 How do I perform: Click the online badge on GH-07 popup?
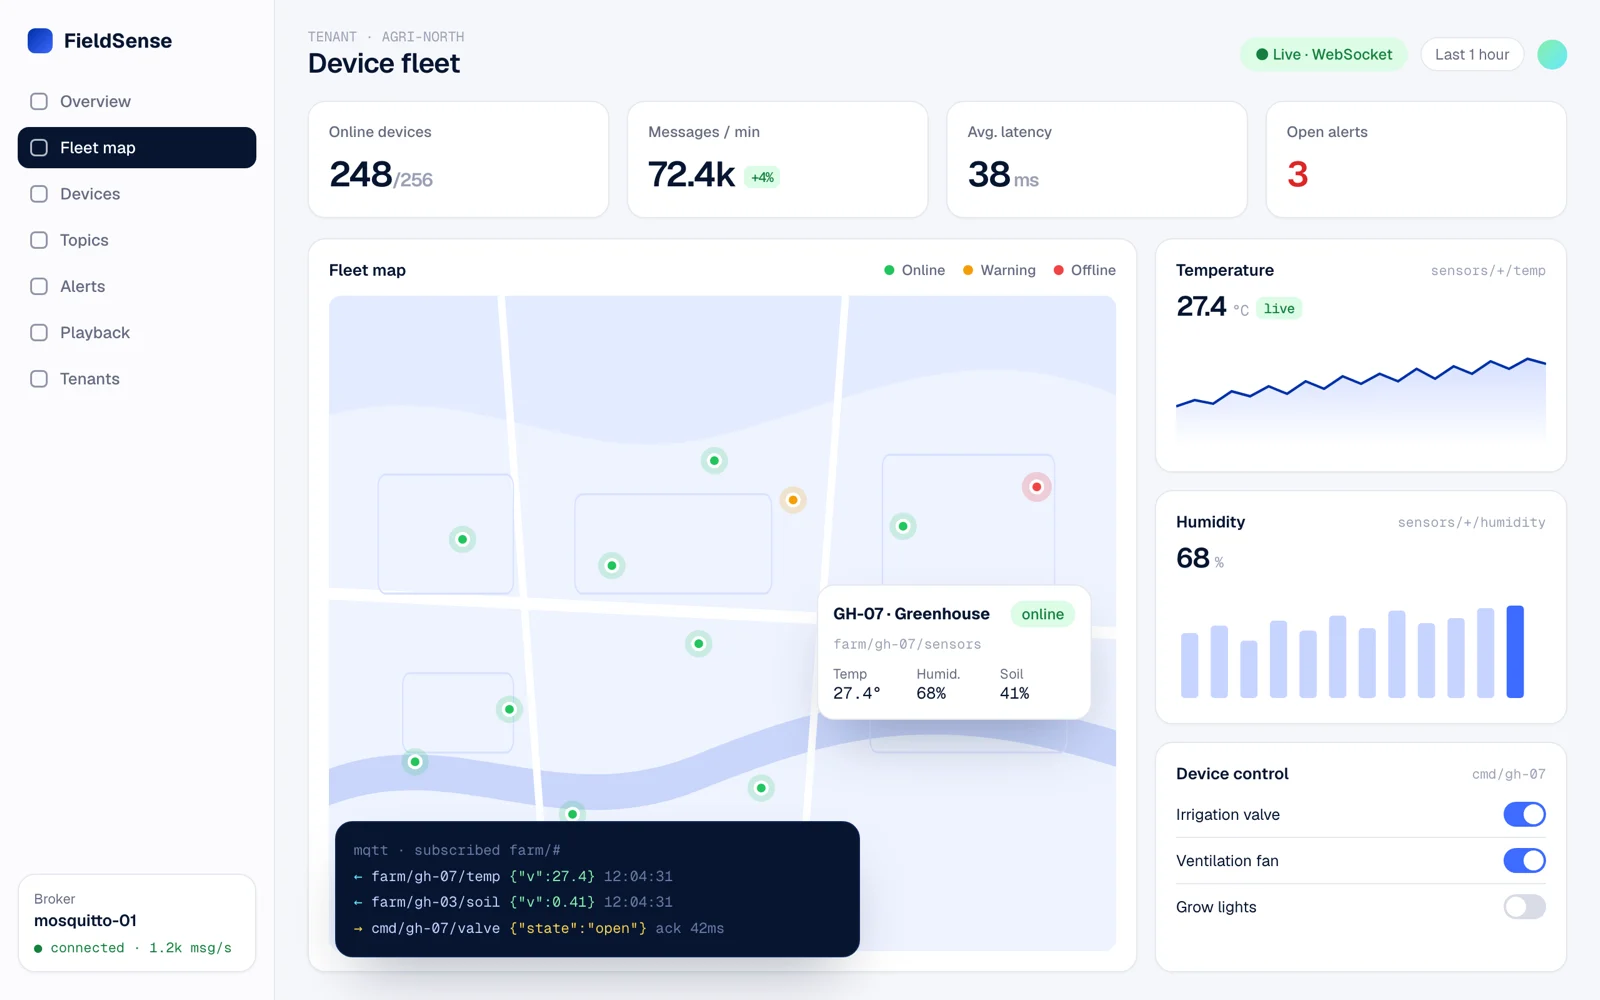tap(1042, 614)
